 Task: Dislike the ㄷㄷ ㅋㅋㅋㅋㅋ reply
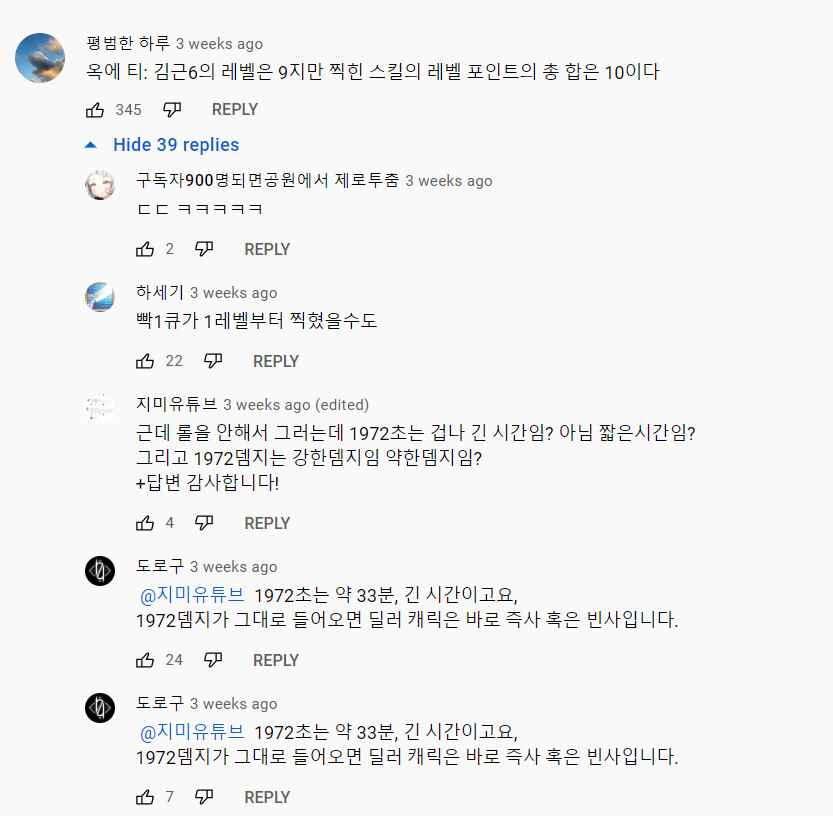point(204,249)
